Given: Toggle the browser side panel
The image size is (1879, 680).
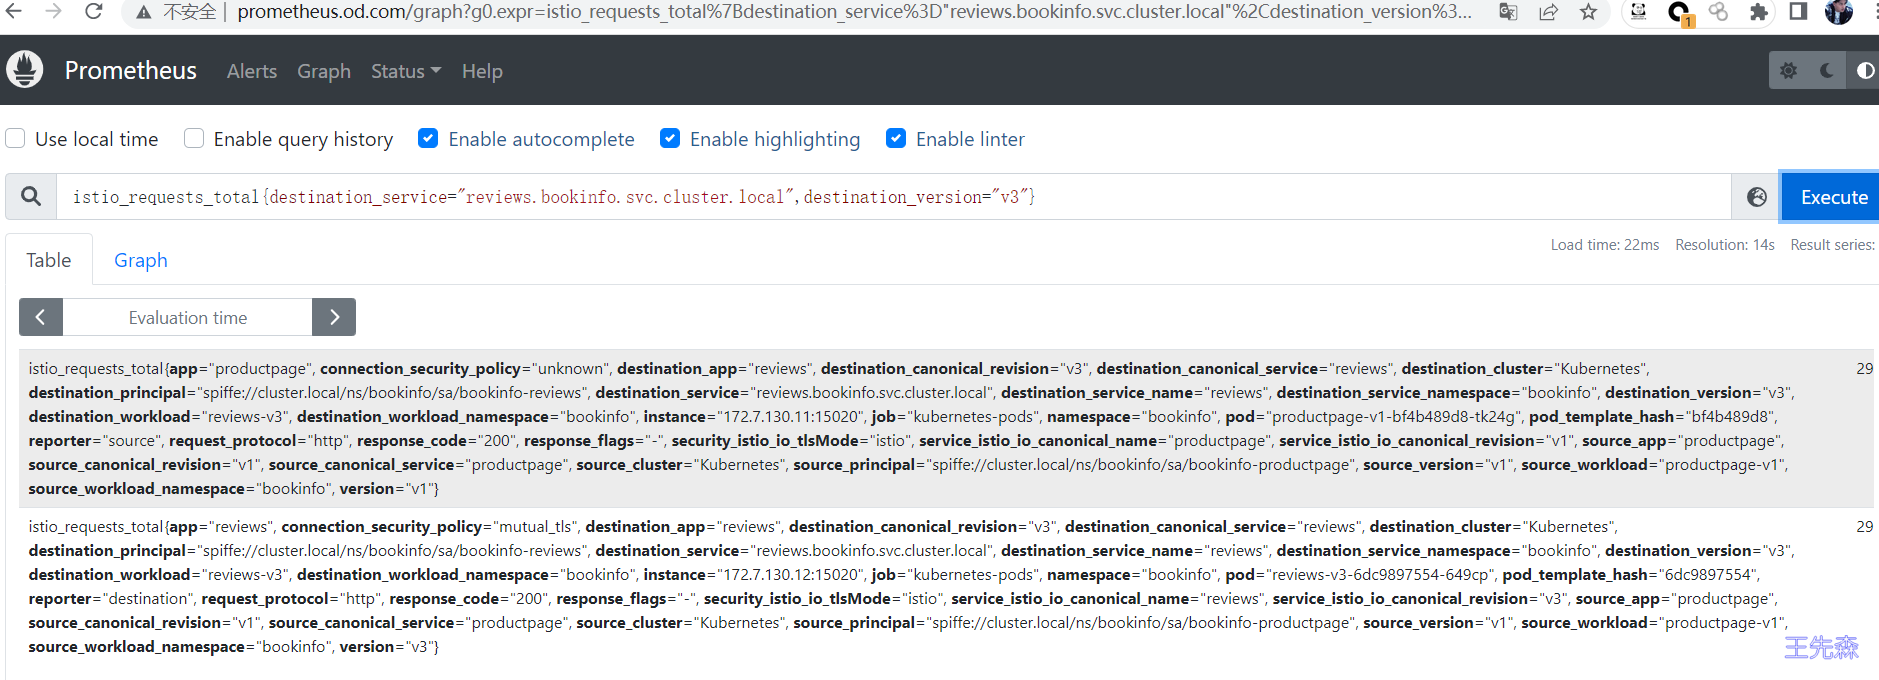Looking at the screenshot, I should tap(1798, 12).
